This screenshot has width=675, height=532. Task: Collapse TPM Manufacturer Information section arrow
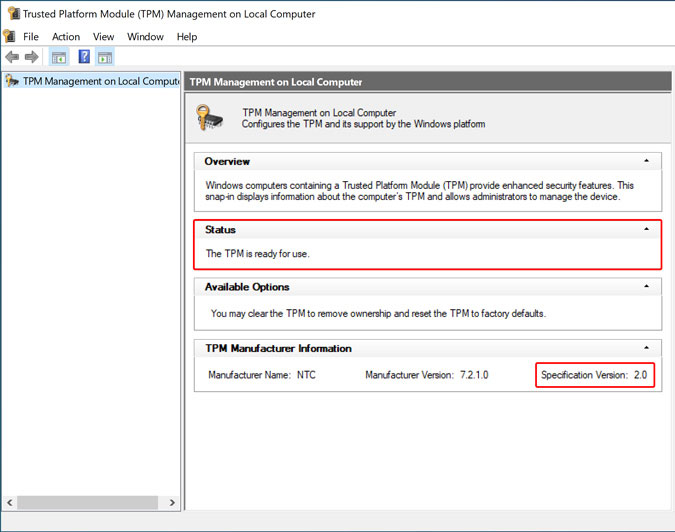click(x=647, y=348)
